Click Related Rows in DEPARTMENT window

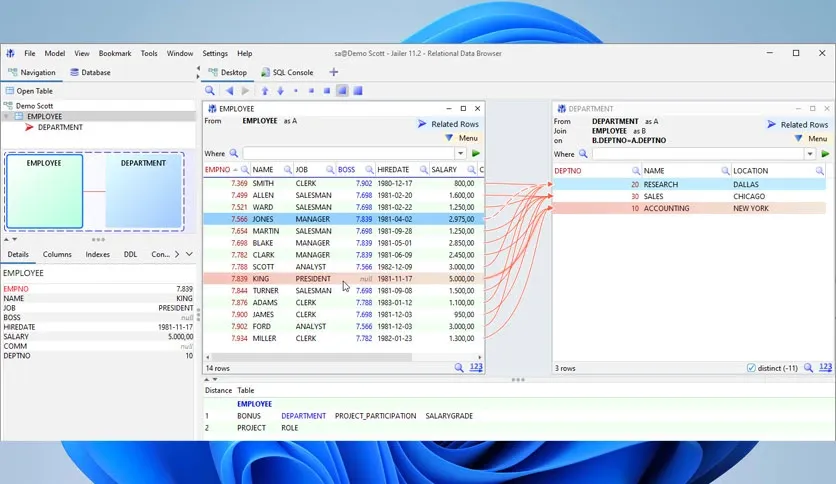798,124
